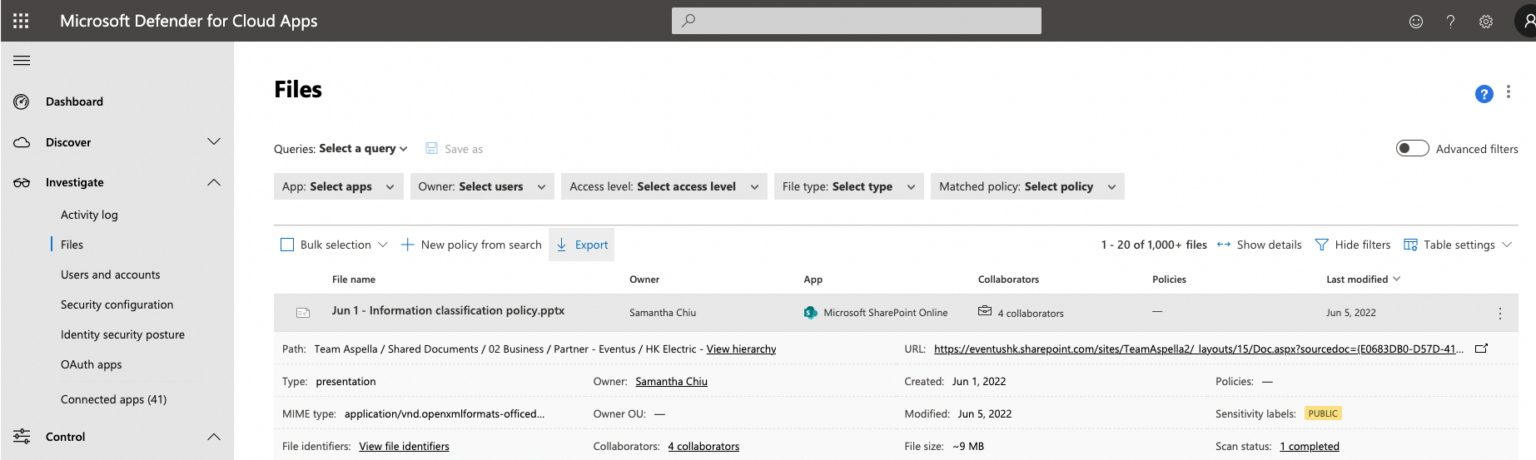
Task: Open row actions menu for Jun 1 file
Action: click(1499, 313)
